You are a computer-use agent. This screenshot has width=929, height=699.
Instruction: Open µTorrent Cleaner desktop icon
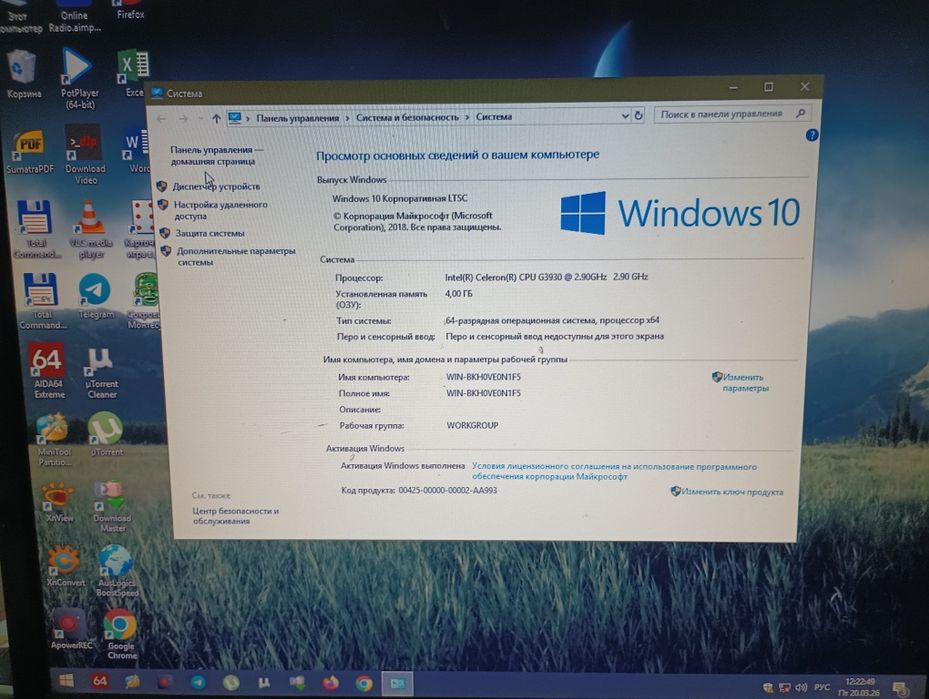102,373
